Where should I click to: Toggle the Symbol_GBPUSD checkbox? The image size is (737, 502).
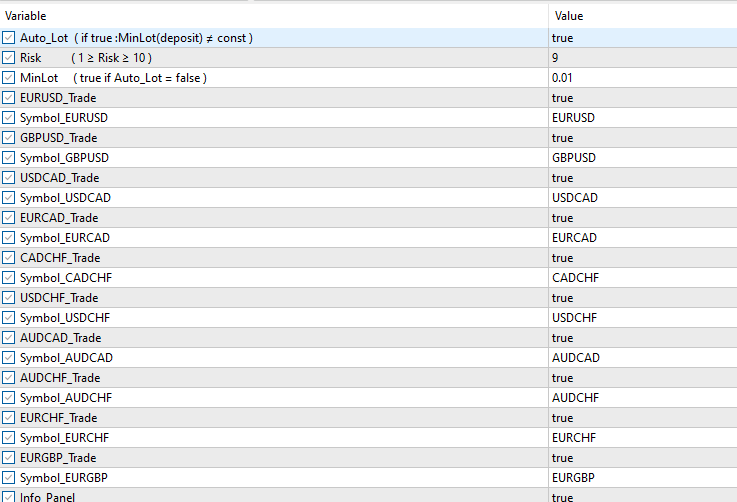[9, 158]
